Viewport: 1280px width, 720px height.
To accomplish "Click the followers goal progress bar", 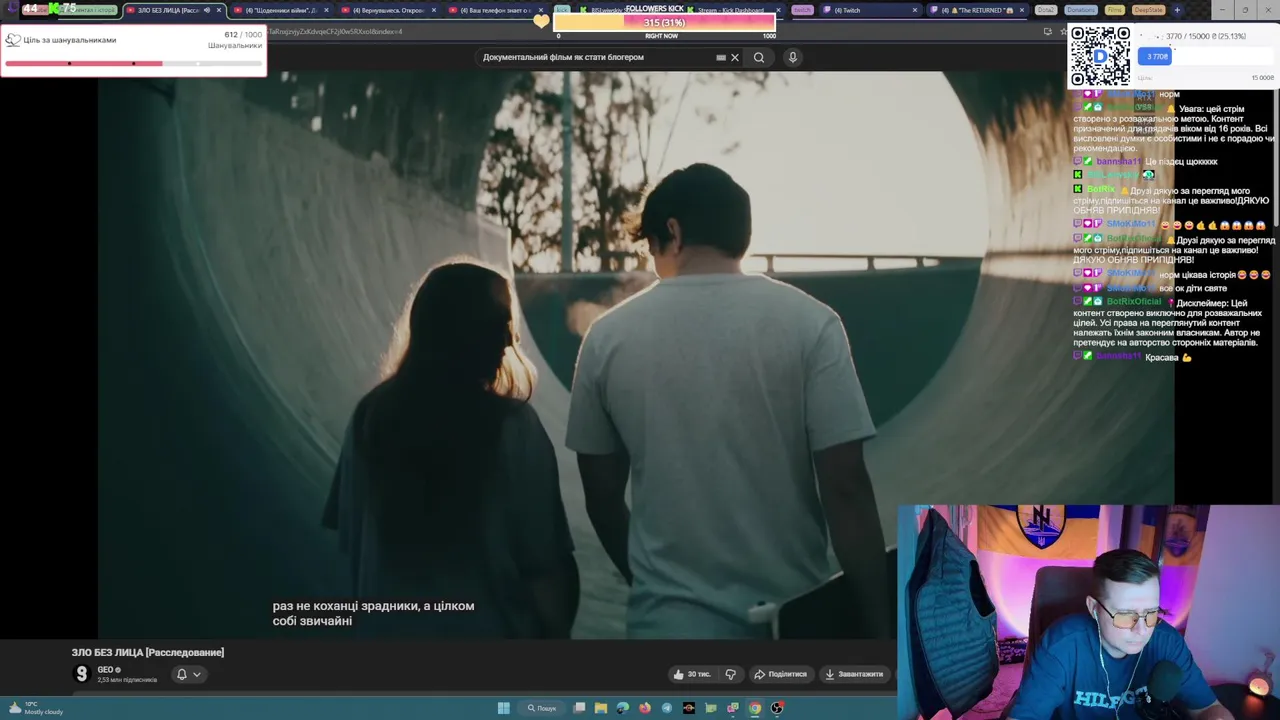I will click(x=133, y=63).
